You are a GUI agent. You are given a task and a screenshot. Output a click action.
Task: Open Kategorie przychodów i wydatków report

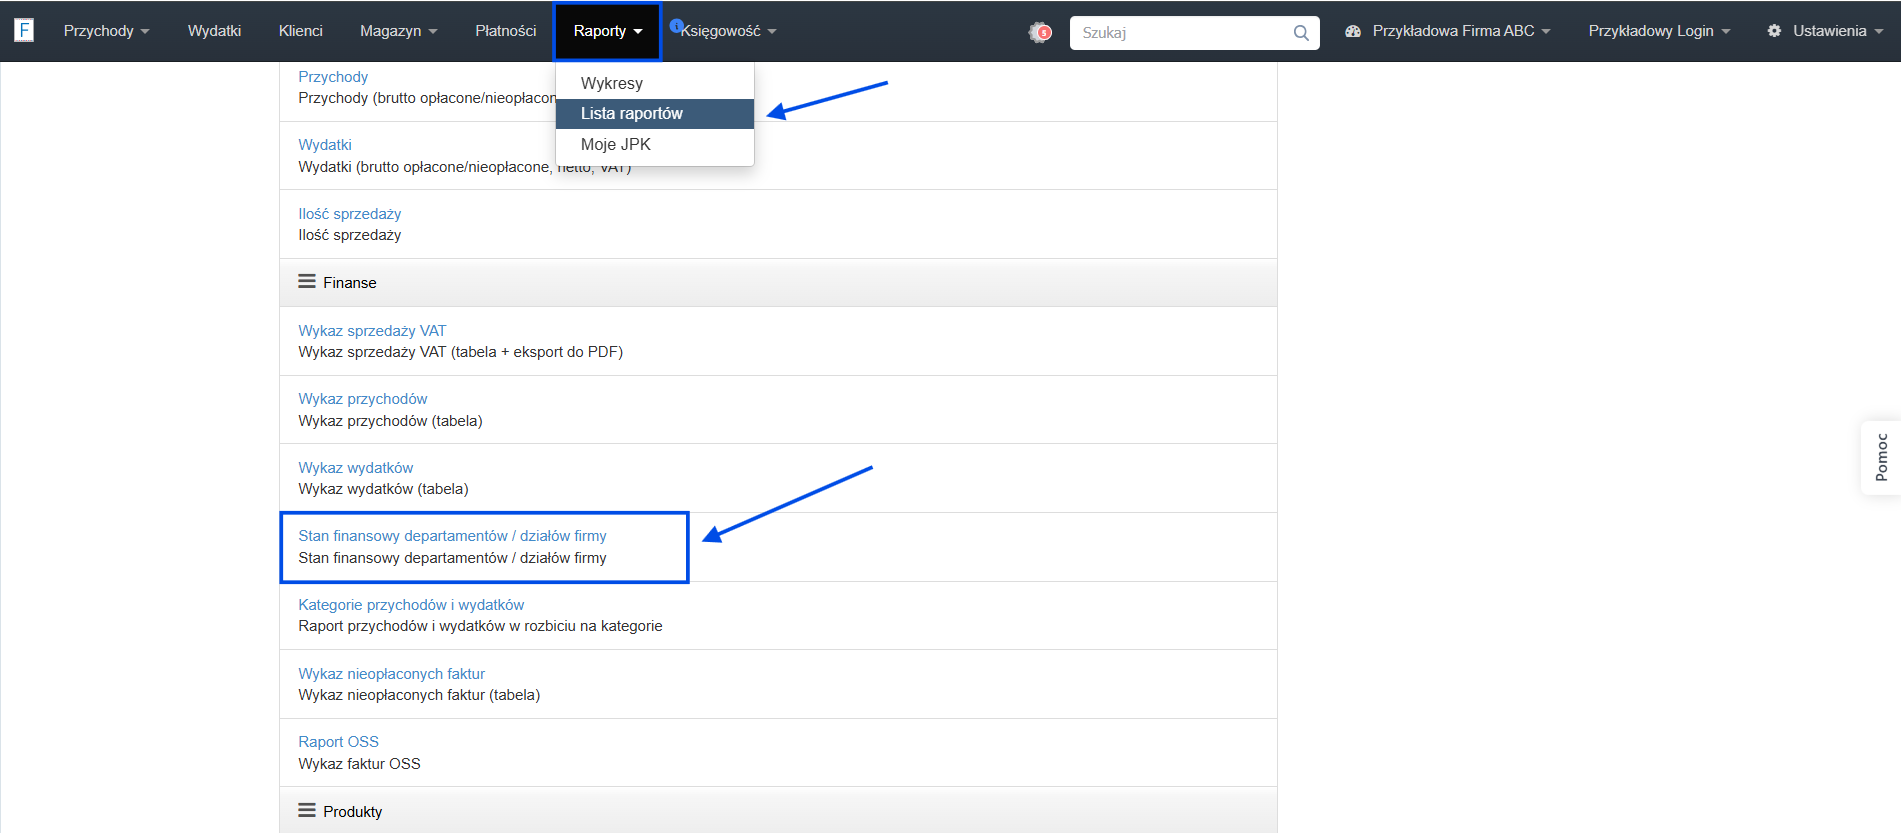[411, 605]
